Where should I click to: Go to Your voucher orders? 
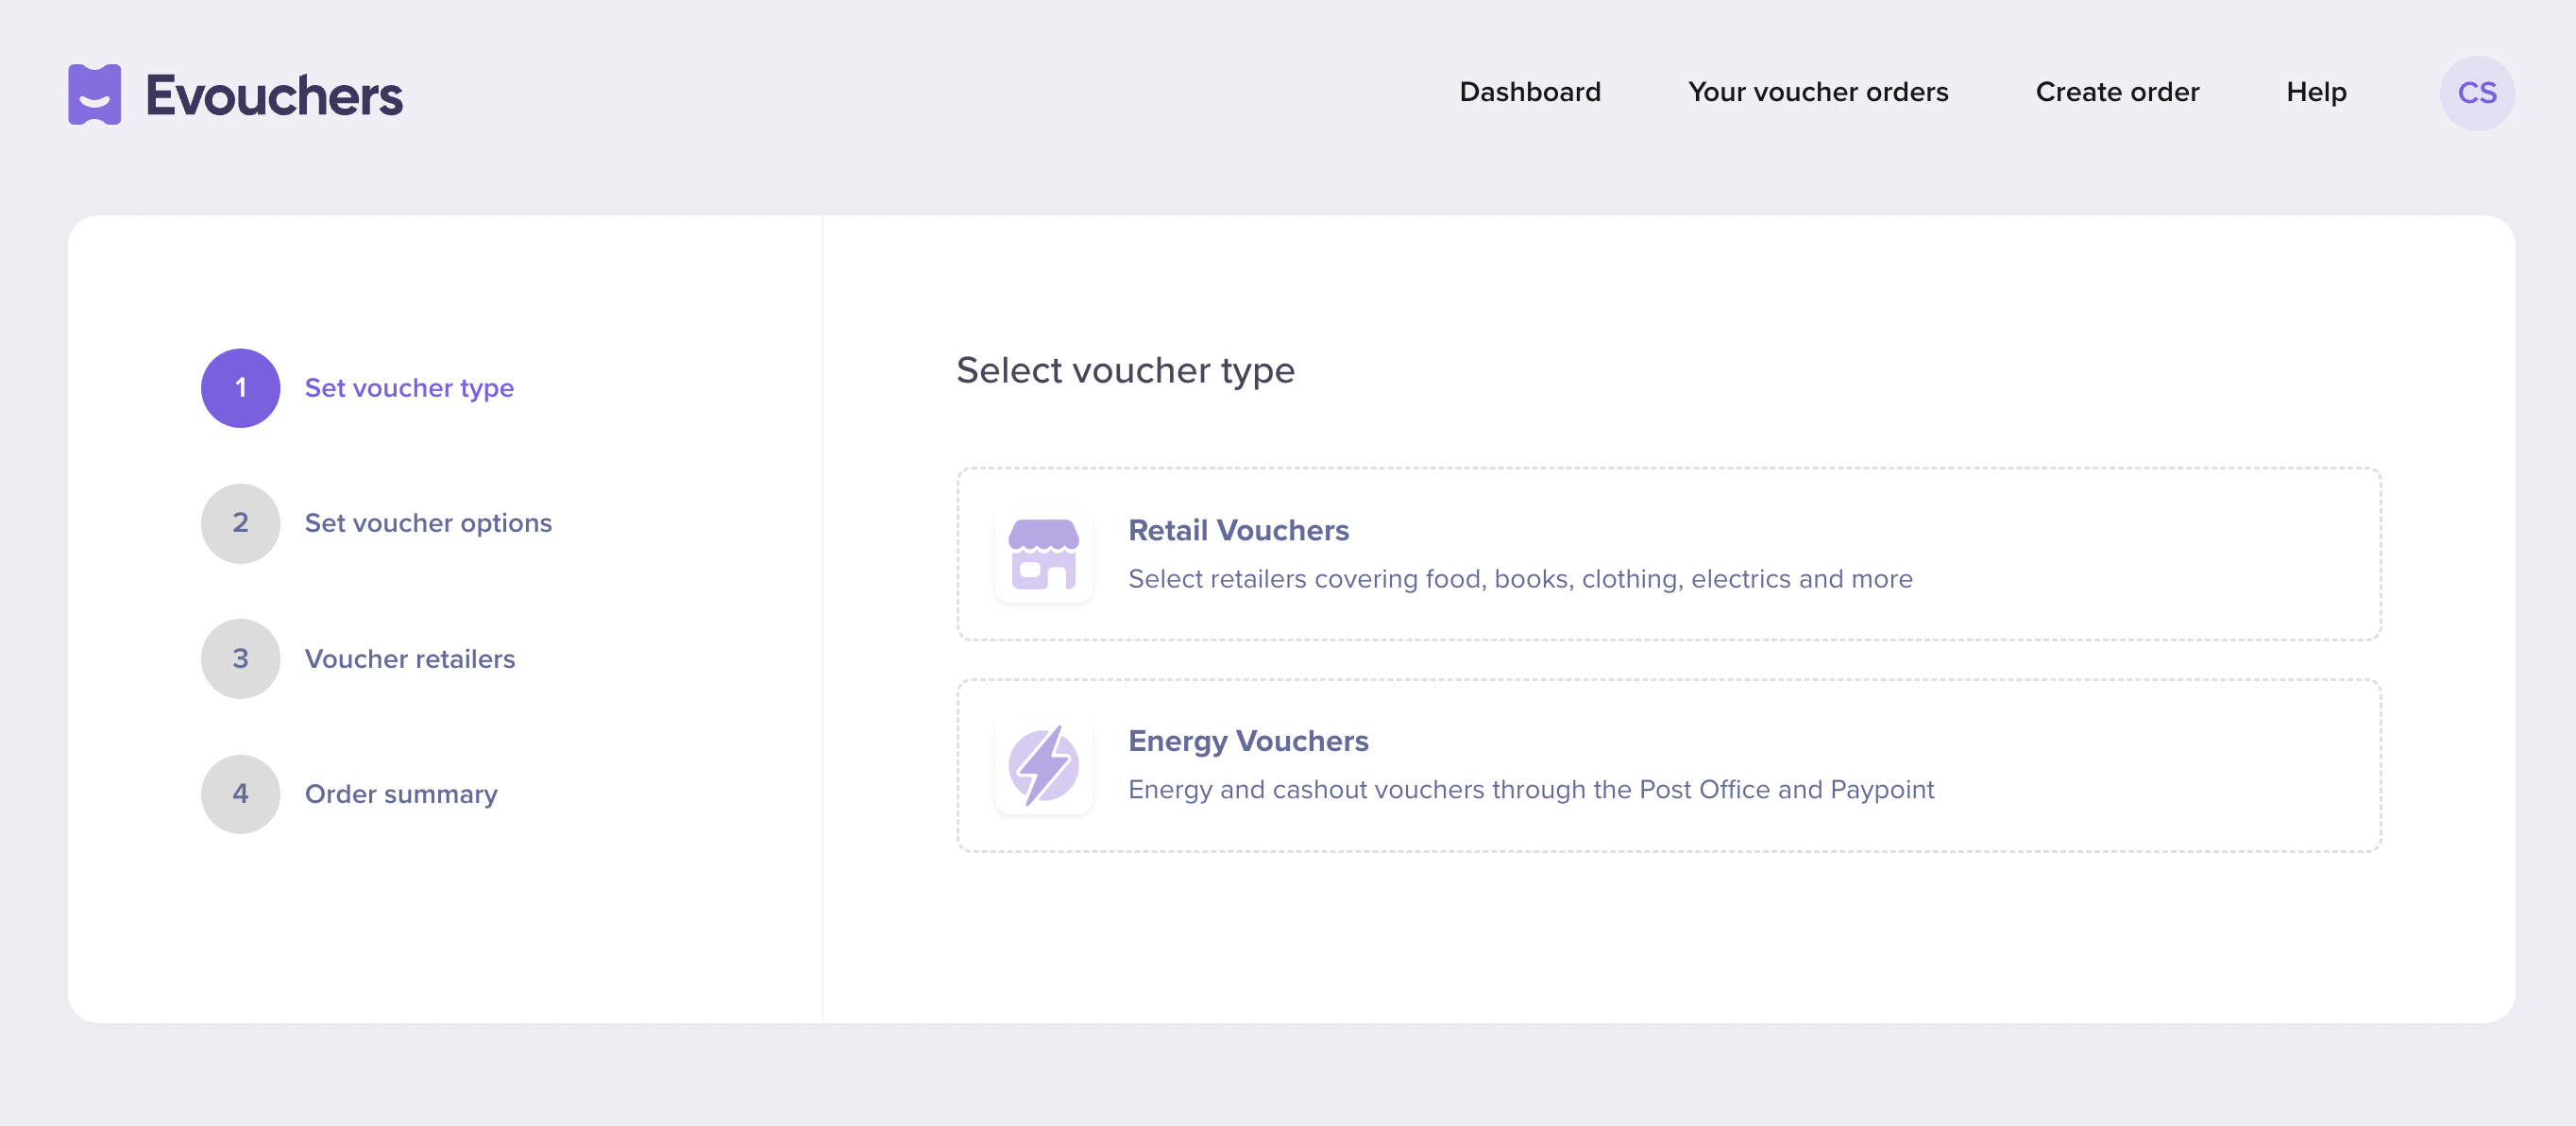coord(1817,92)
